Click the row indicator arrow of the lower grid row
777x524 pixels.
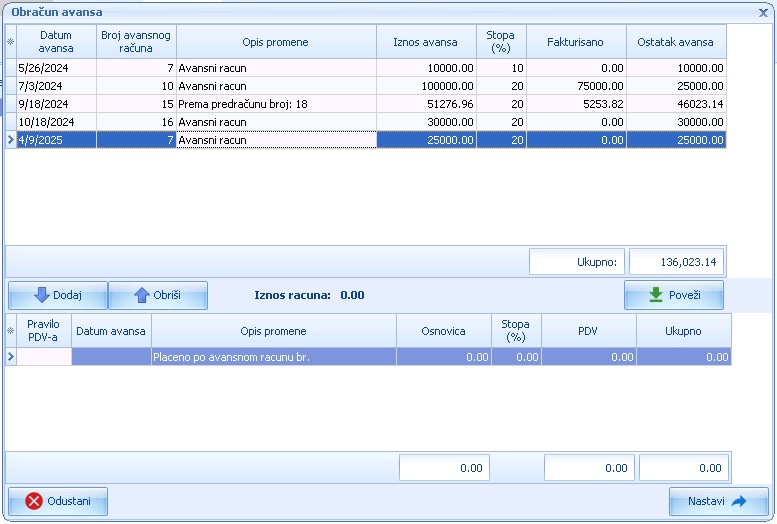10,356
